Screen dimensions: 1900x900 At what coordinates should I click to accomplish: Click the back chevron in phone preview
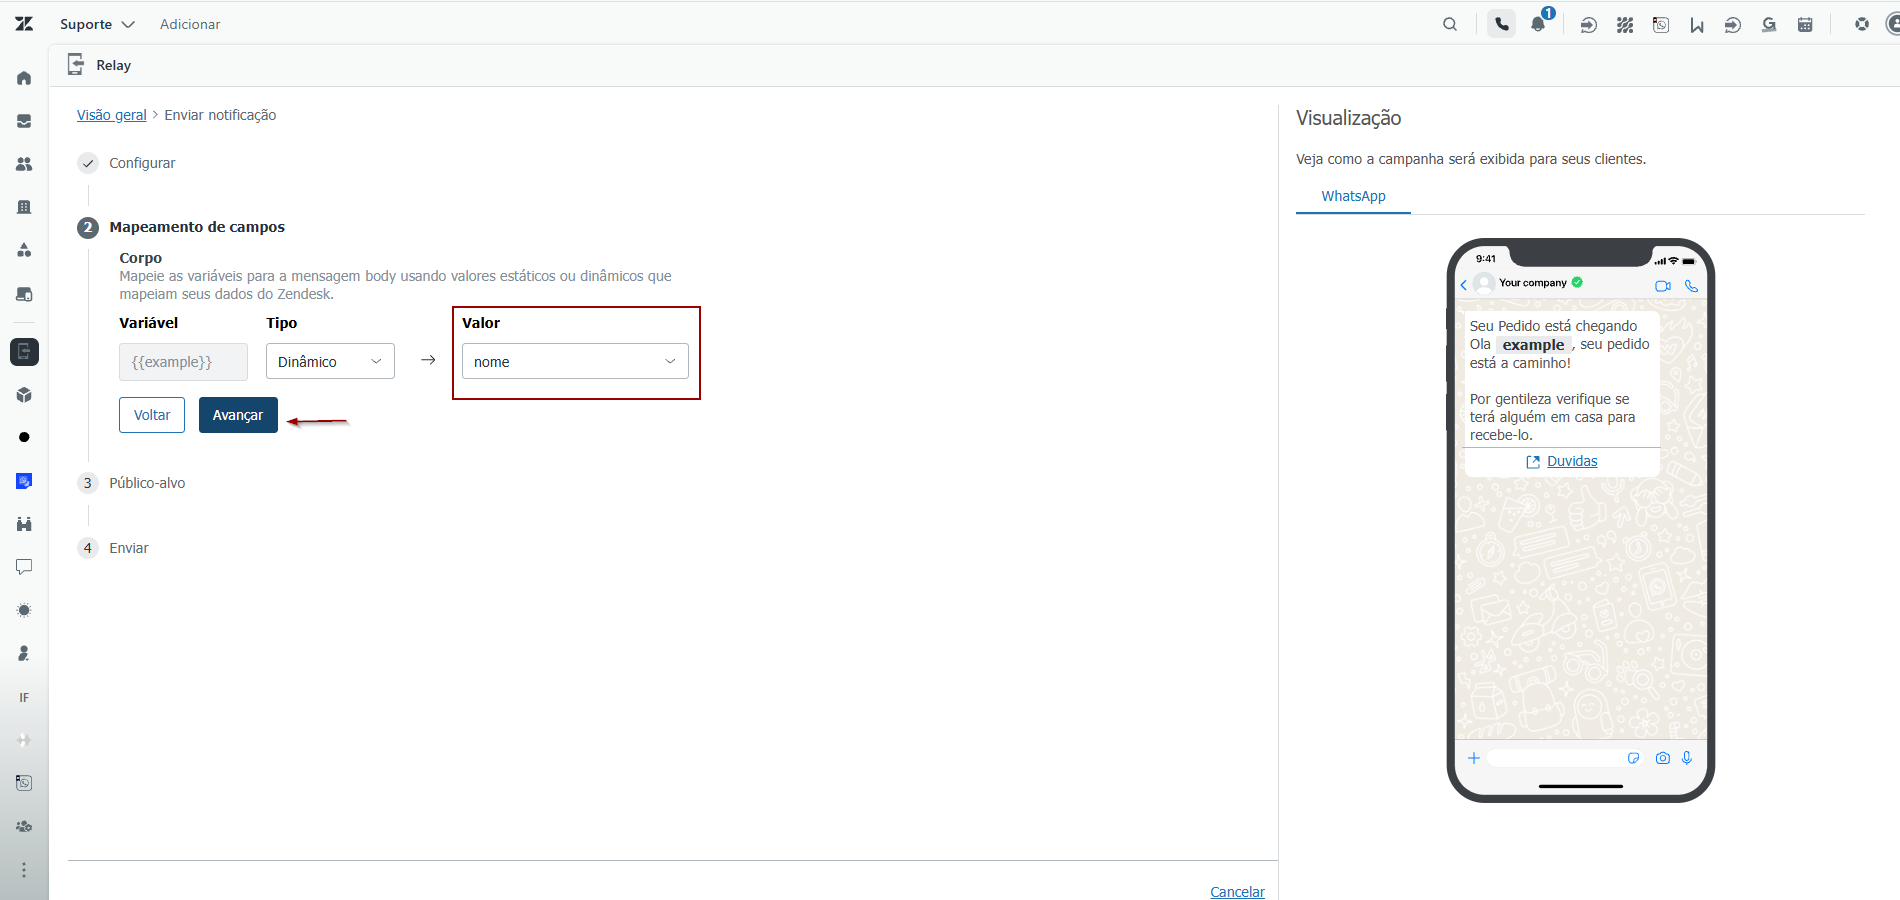(1464, 285)
